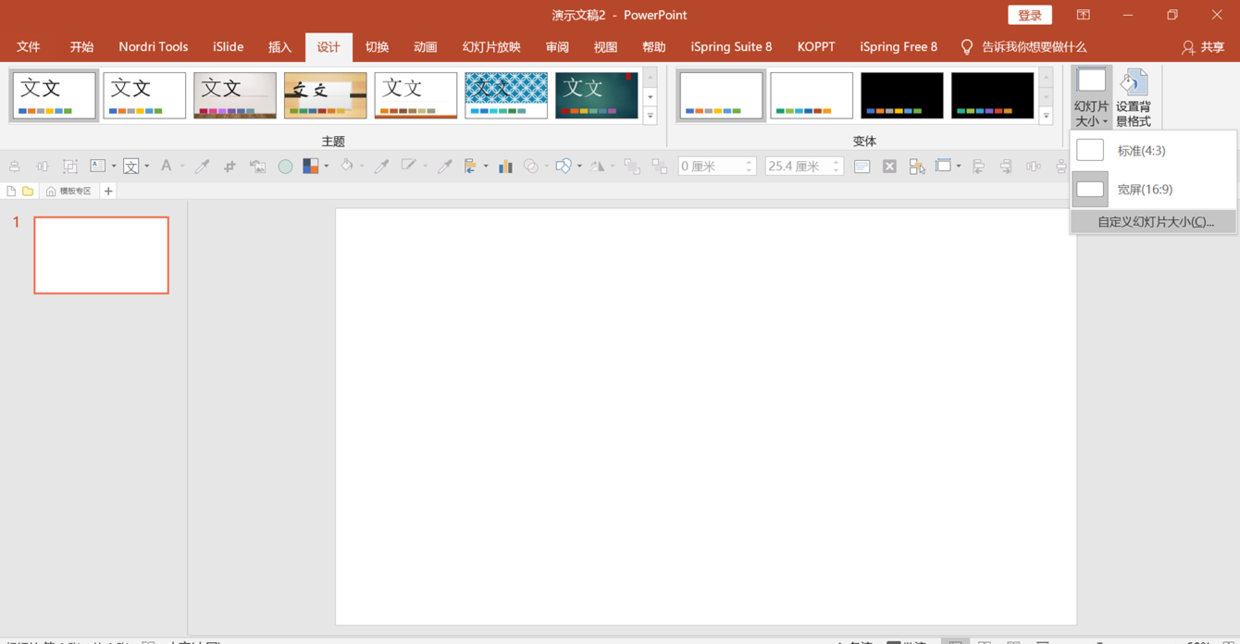Select 宽屏(16:9) slide size
1240x644 pixels.
(1153, 189)
